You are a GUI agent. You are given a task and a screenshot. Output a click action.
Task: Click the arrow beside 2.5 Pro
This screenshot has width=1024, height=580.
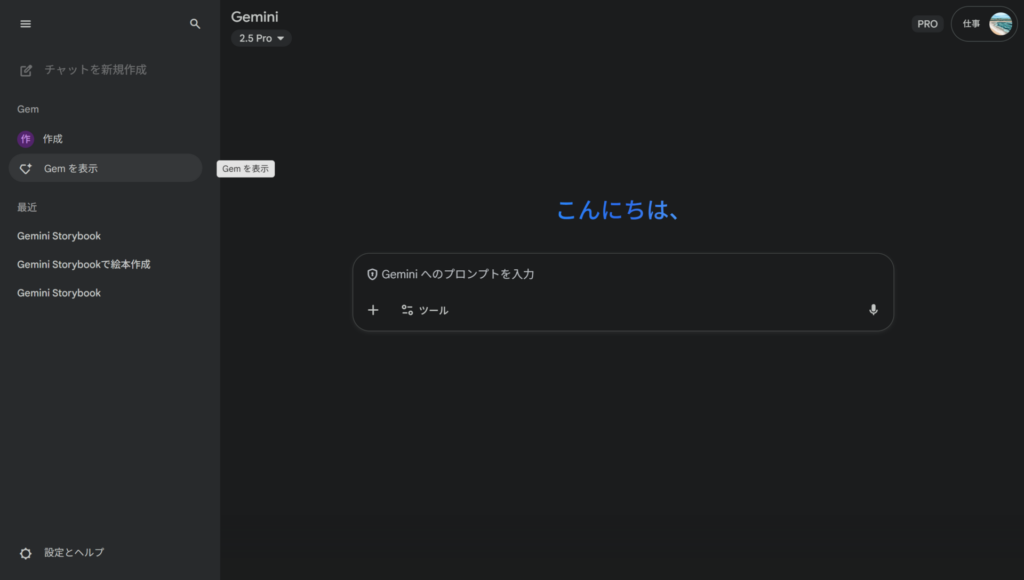pyautogui.click(x=281, y=38)
